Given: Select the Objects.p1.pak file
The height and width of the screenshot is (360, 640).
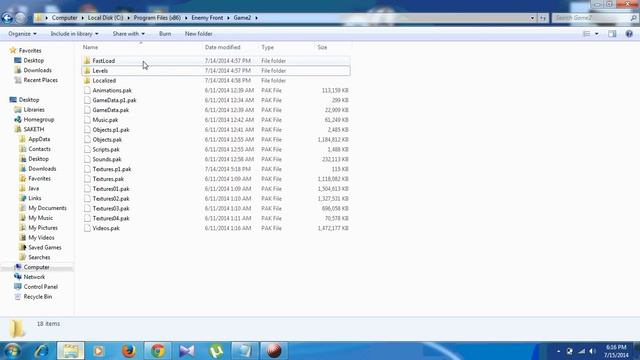Looking at the screenshot, I should [x=216, y=130].
